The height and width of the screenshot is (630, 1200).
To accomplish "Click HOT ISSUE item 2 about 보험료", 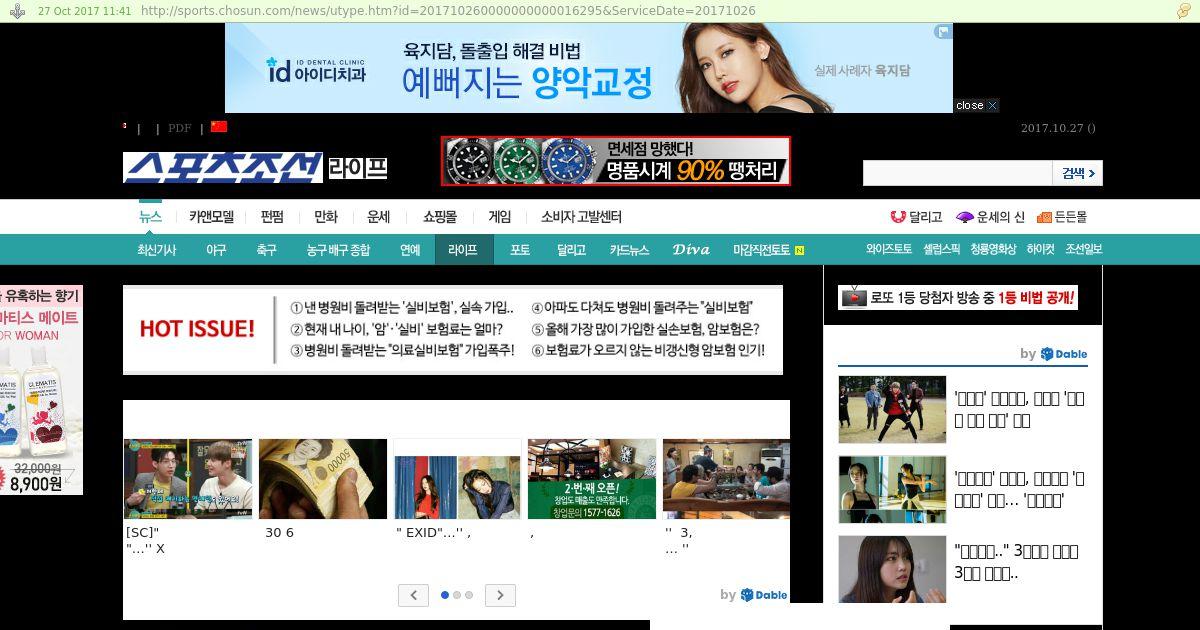I will point(395,328).
